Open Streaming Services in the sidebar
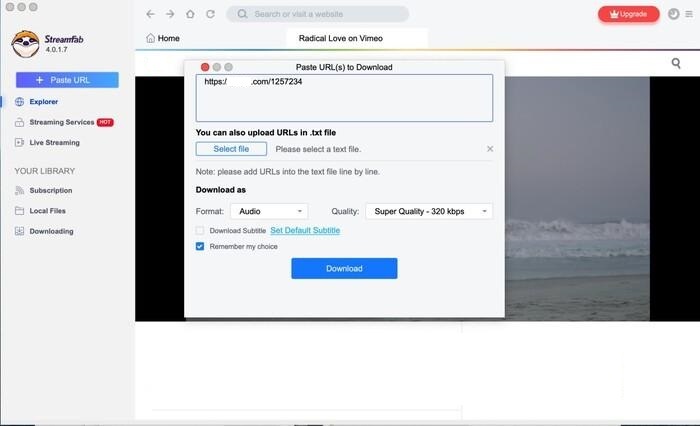The height and width of the screenshot is (426, 700). click(64, 122)
